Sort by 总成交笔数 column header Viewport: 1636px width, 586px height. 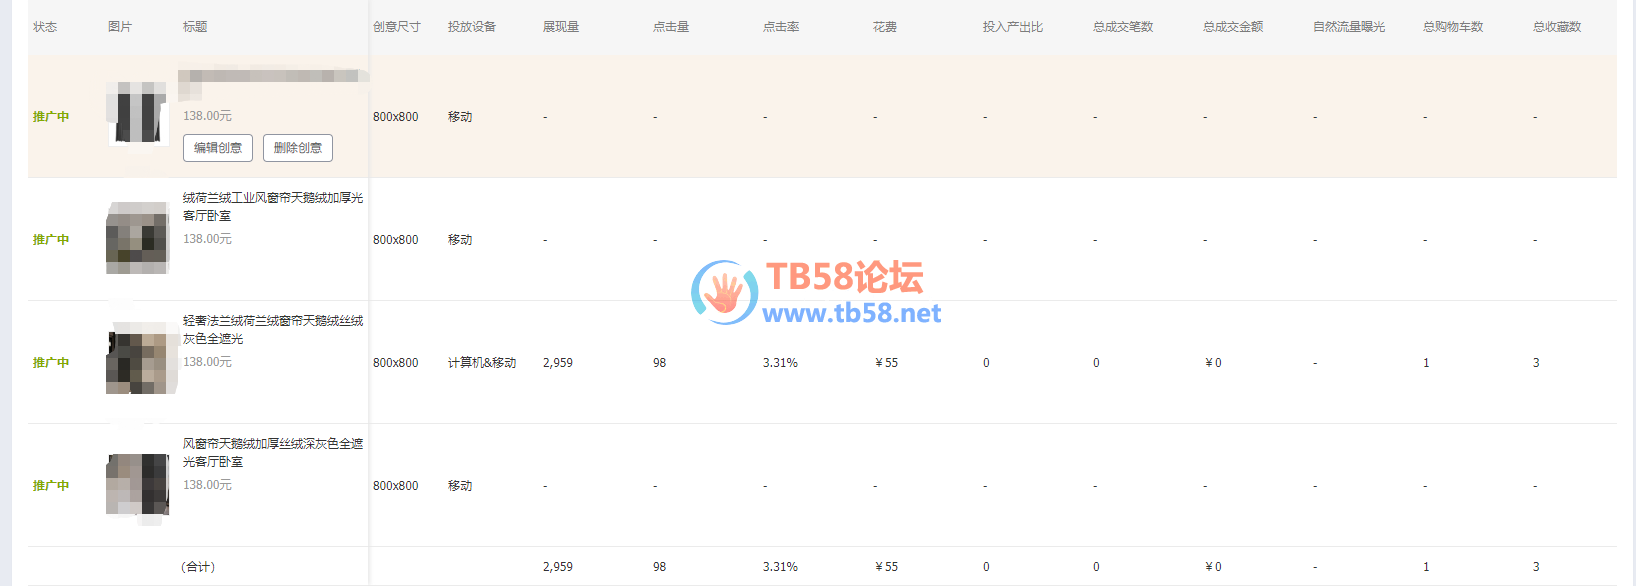1123,27
